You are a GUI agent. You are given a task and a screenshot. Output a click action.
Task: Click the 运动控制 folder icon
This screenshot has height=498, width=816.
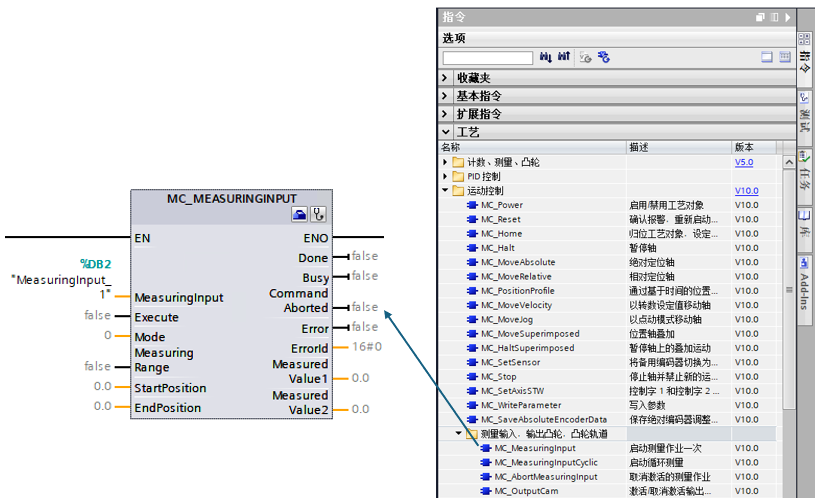[x=458, y=191]
